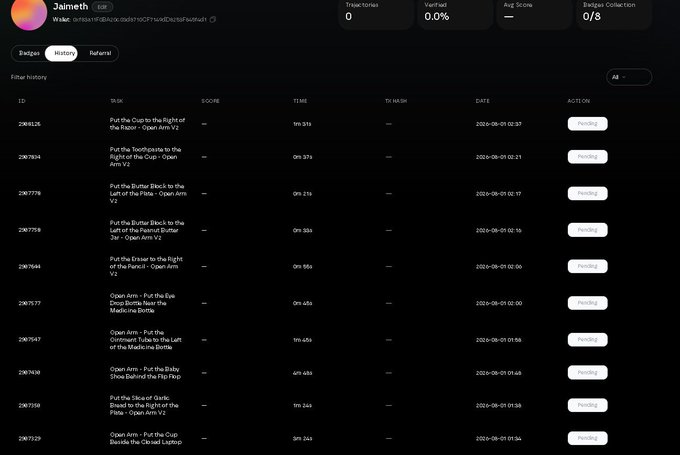Click the SCORE column header
The height and width of the screenshot is (455, 680).
tap(210, 101)
